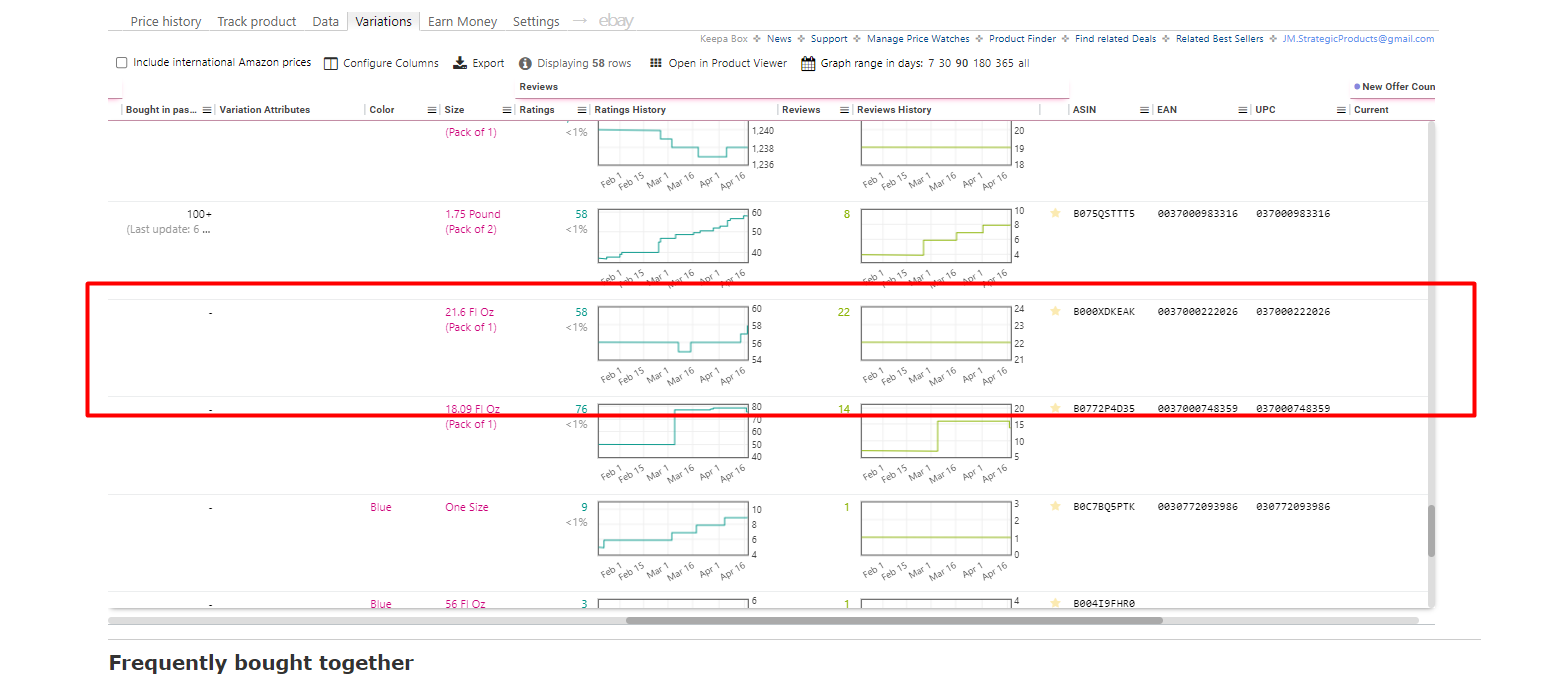Open the Reviews column menu
Viewport: 1560px width, 677px height.
[x=845, y=110]
